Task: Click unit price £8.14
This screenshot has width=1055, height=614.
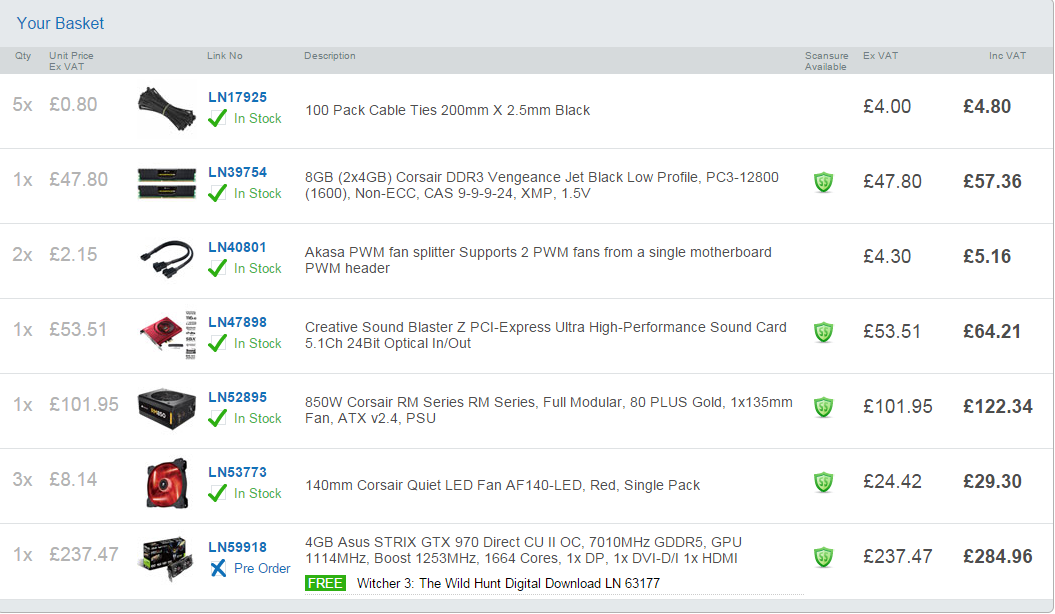Action: [x=73, y=479]
